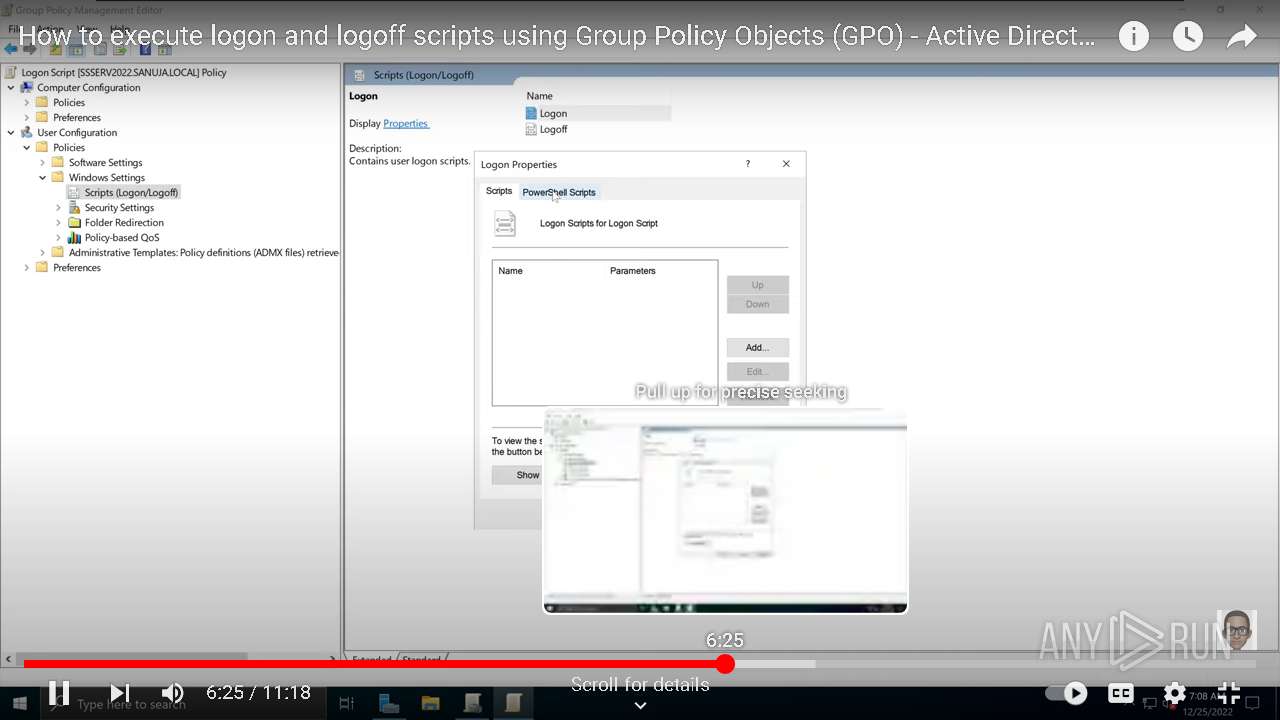The height and width of the screenshot is (720, 1280).
Task: Click the Logoff script item icon in list
Action: tap(531, 130)
